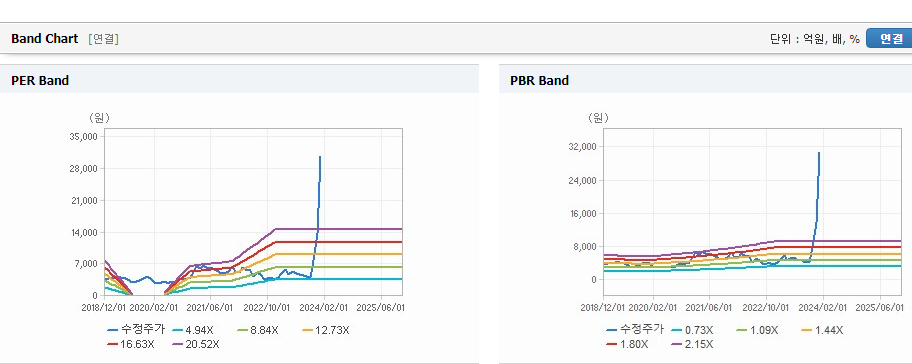Toggle 1.80X legend entry
Image resolution: width=912 pixels, height=364 pixels.
click(628, 344)
